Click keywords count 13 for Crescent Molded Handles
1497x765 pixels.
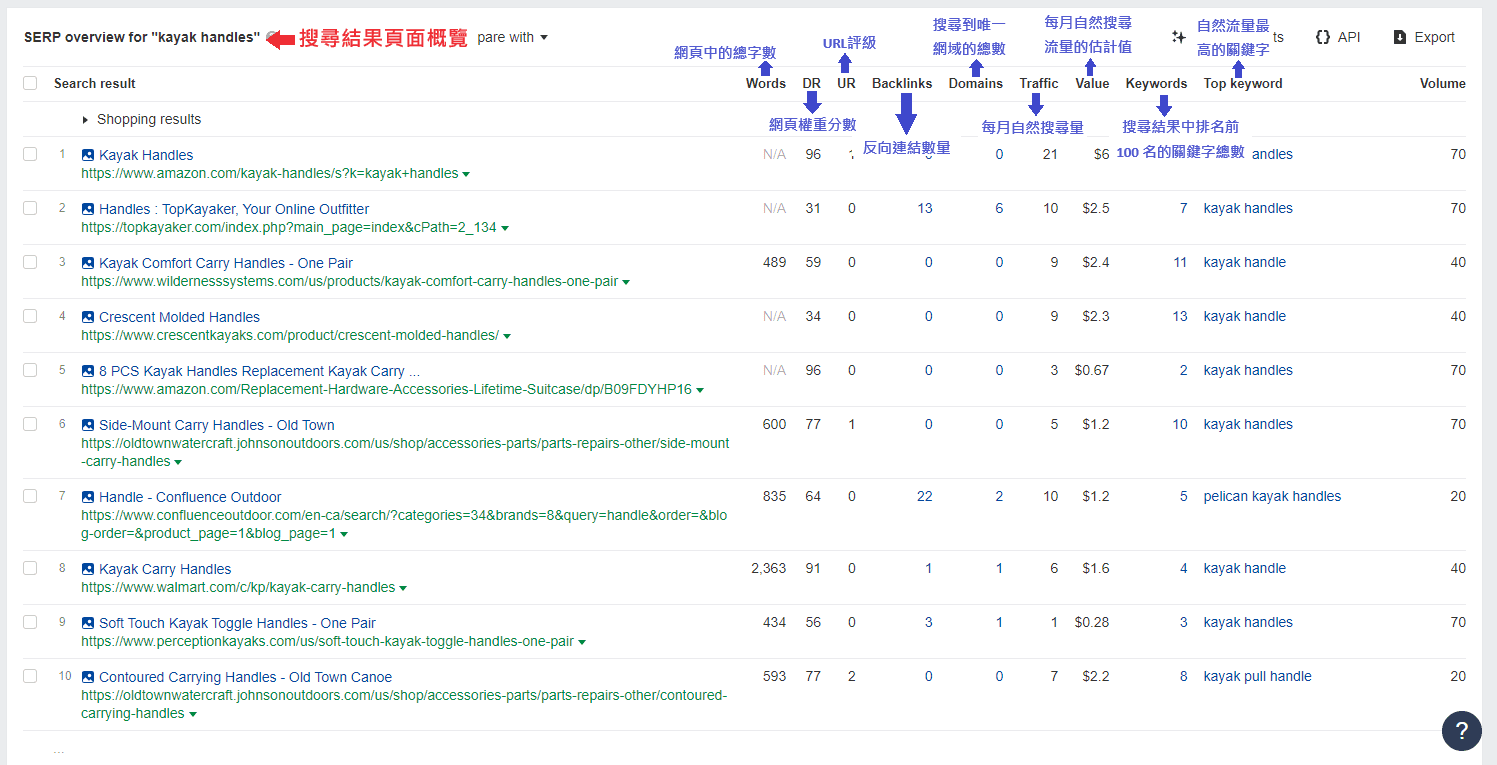1180,316
